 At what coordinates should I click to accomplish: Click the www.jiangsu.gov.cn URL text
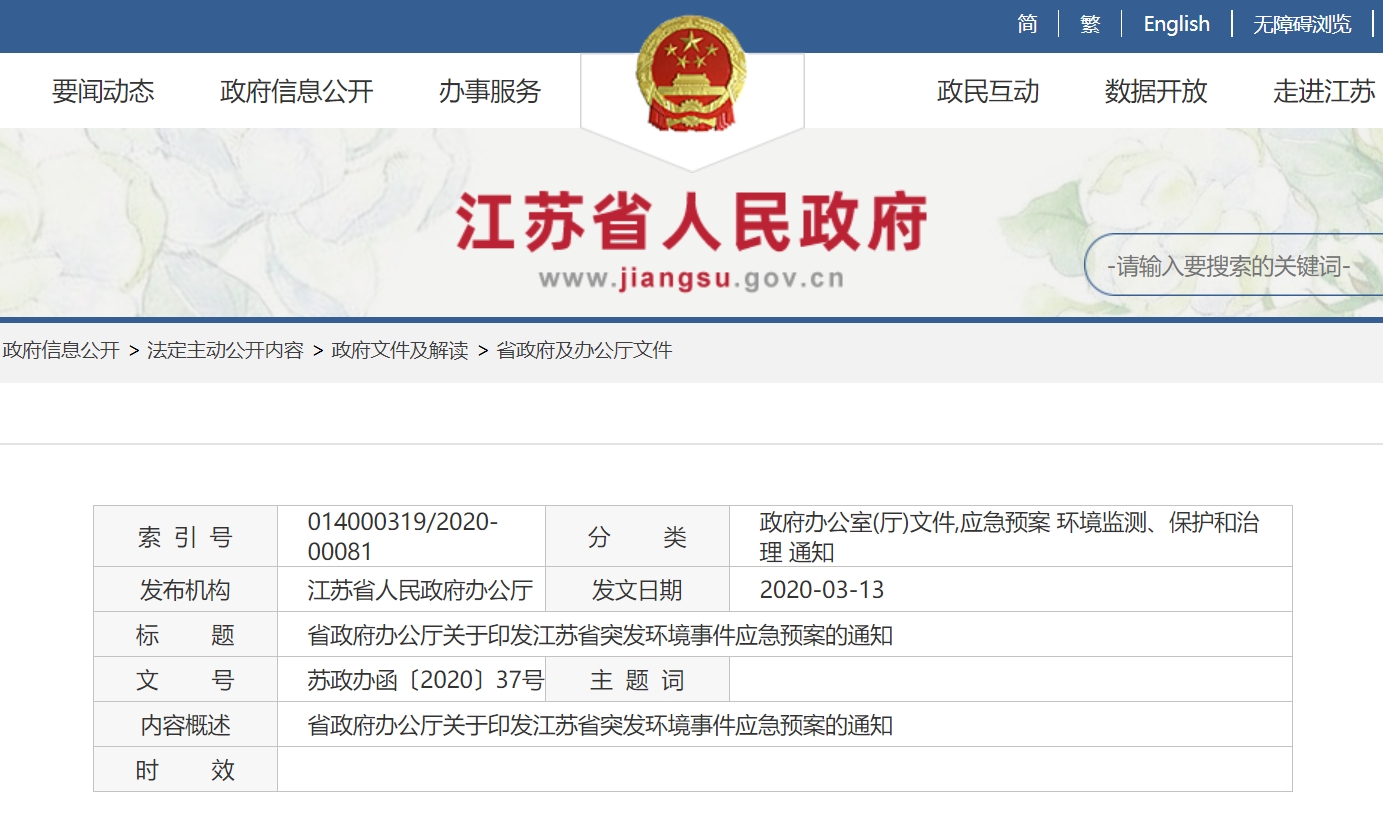pyautogui.click(x=691, y=278)
